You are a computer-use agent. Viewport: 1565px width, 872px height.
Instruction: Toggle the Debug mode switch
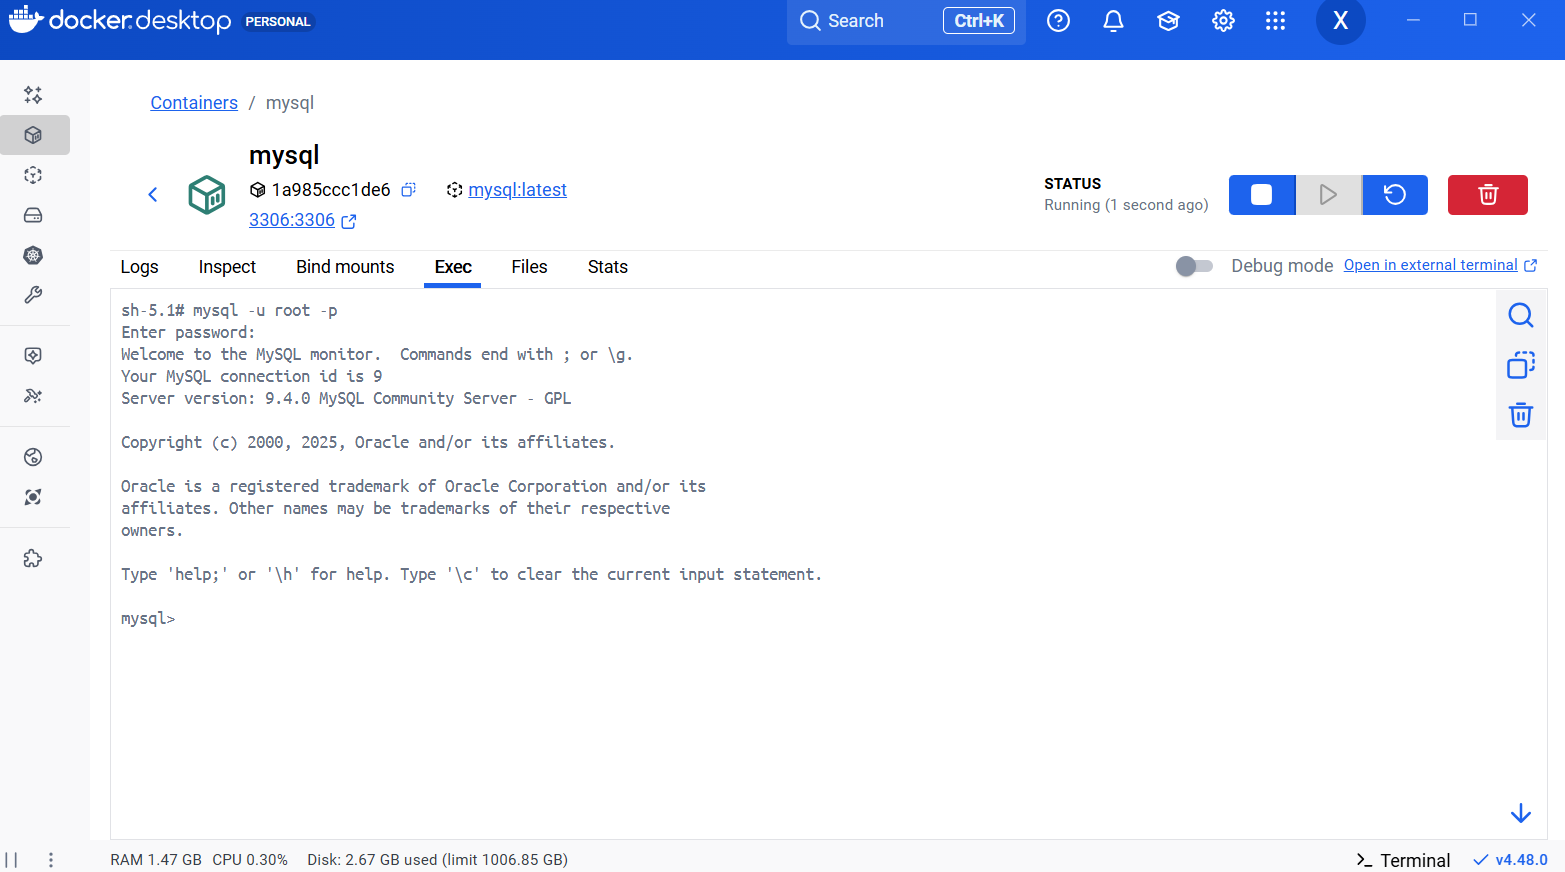pos(1194,266)
